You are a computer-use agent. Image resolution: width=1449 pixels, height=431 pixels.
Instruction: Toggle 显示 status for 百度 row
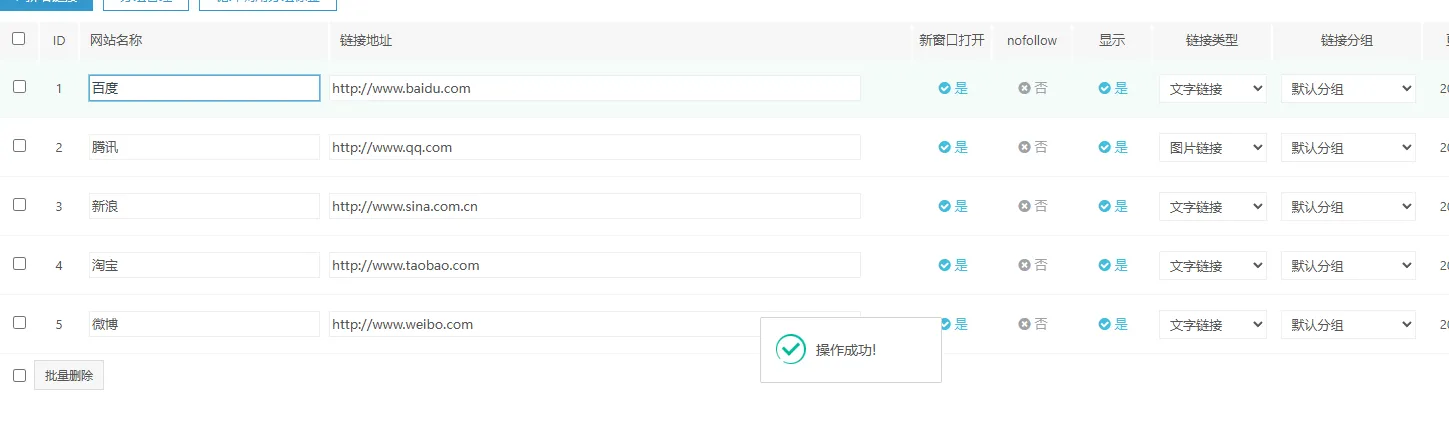[1113, 88]
